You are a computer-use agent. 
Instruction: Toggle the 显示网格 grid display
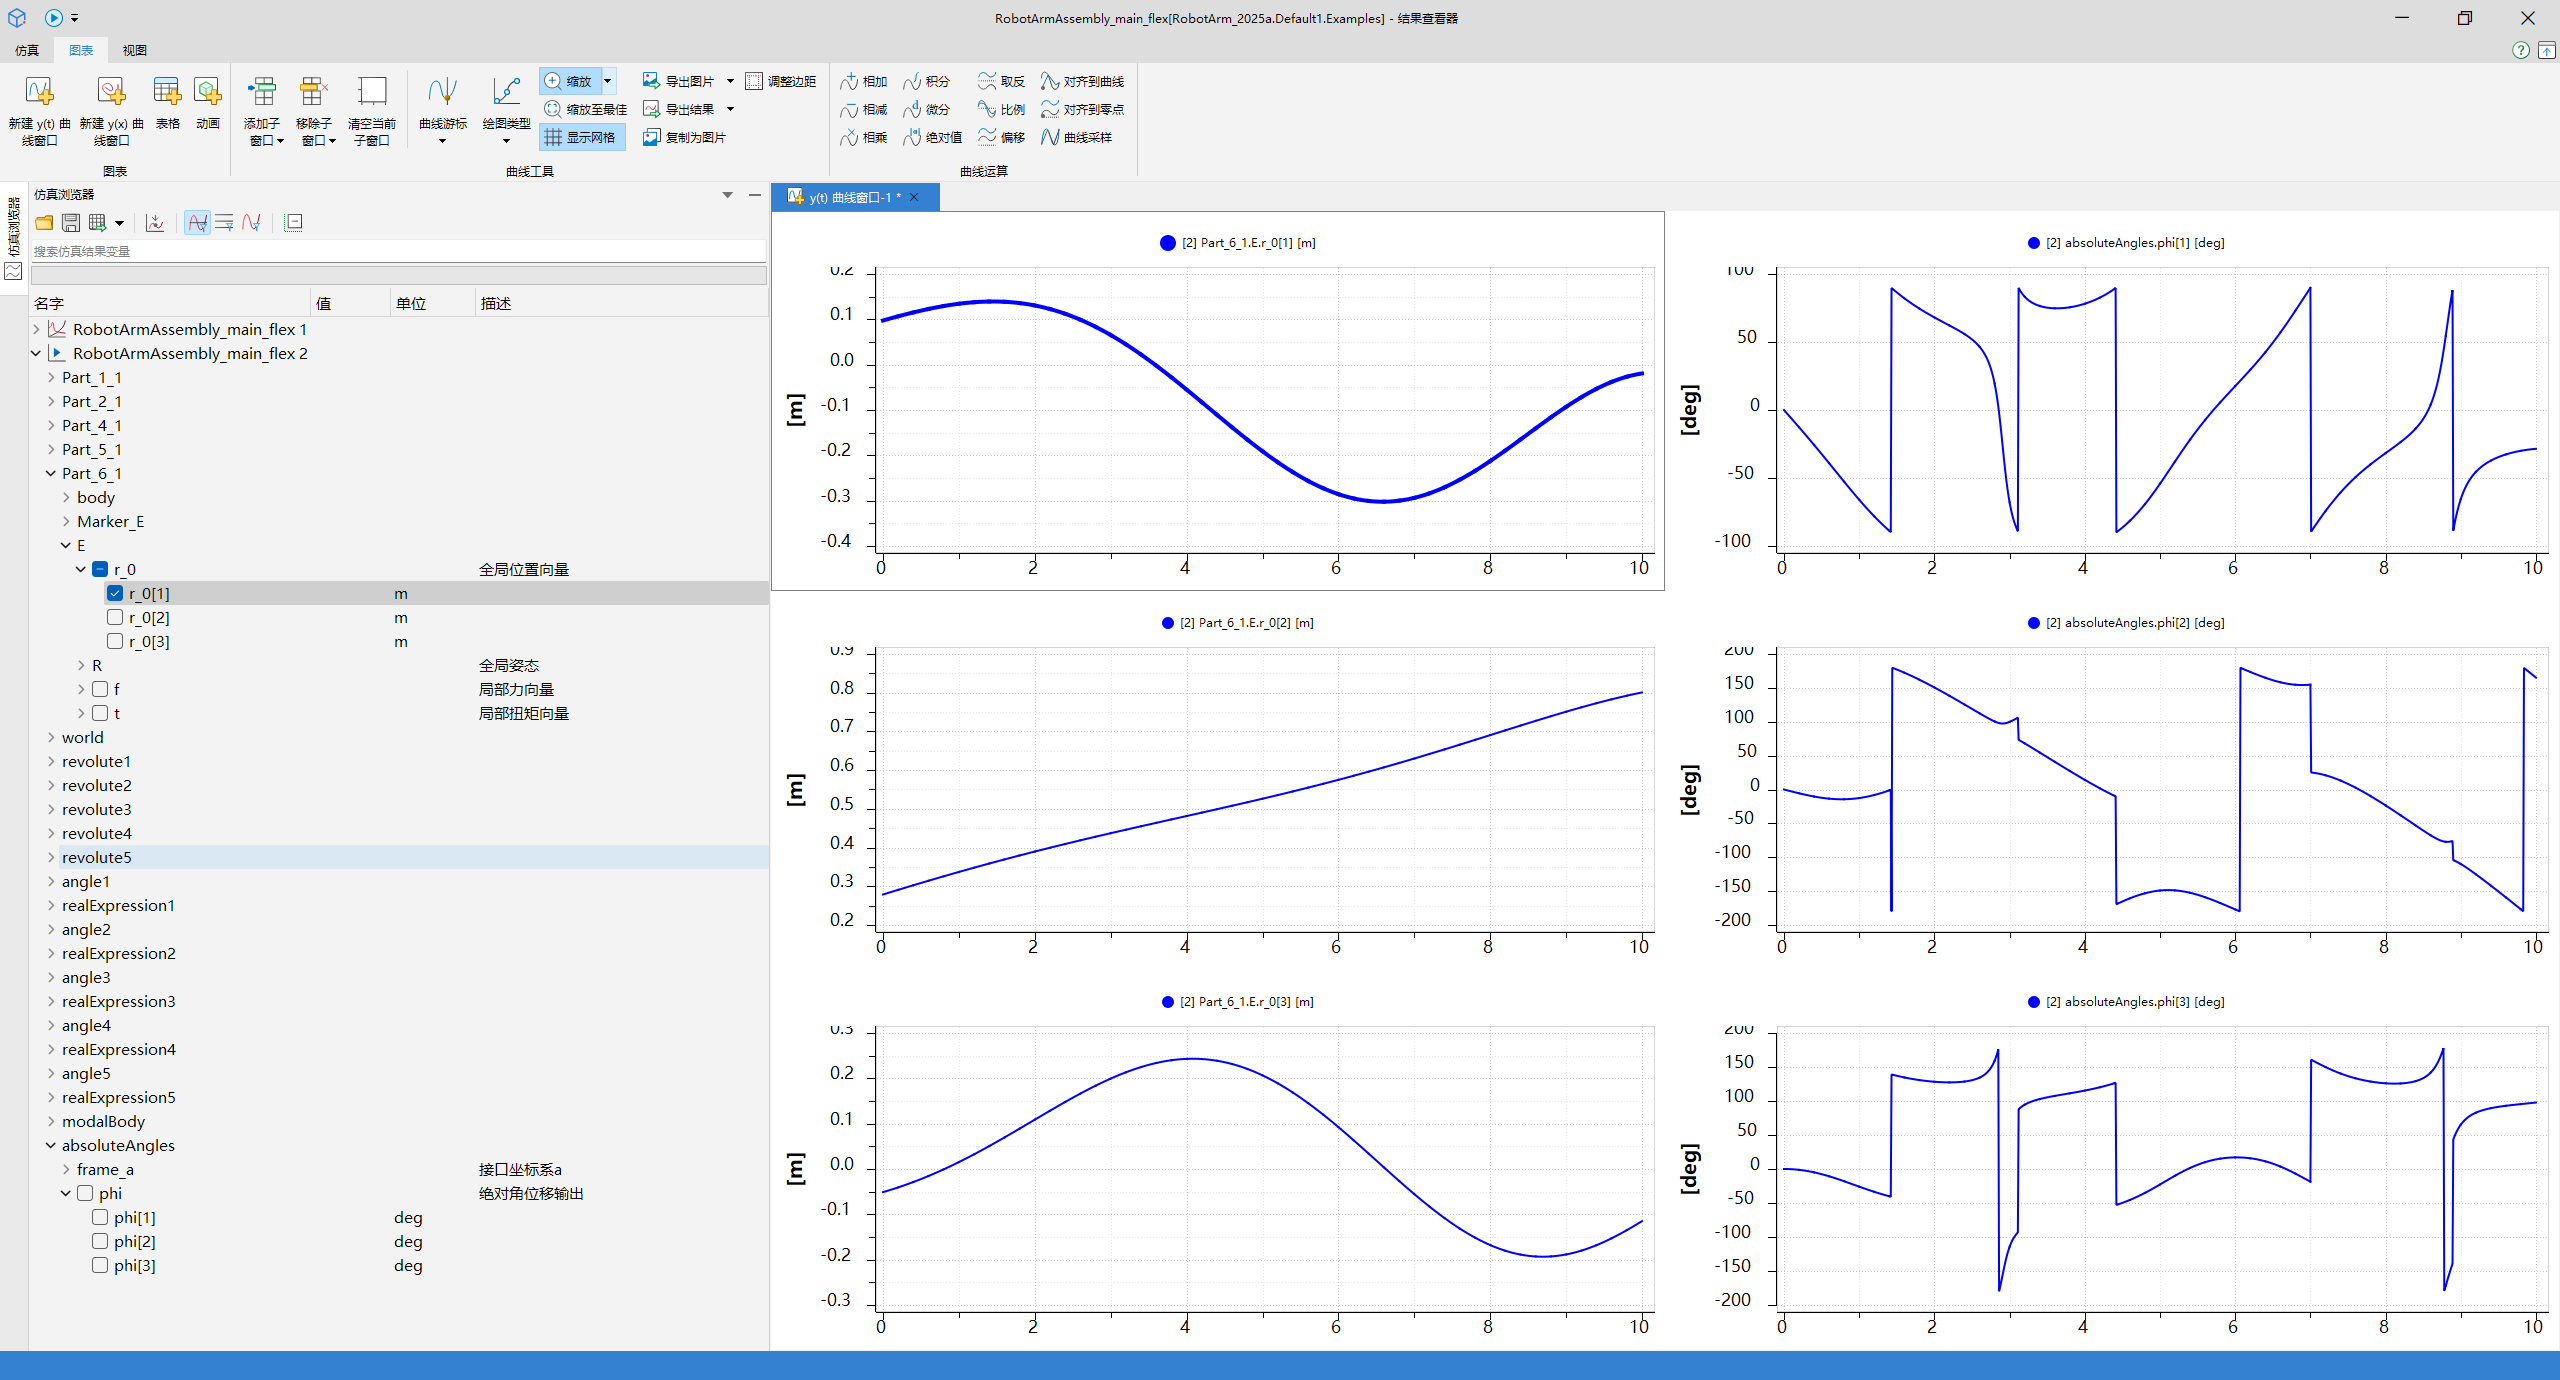click(x=582, y=137)
